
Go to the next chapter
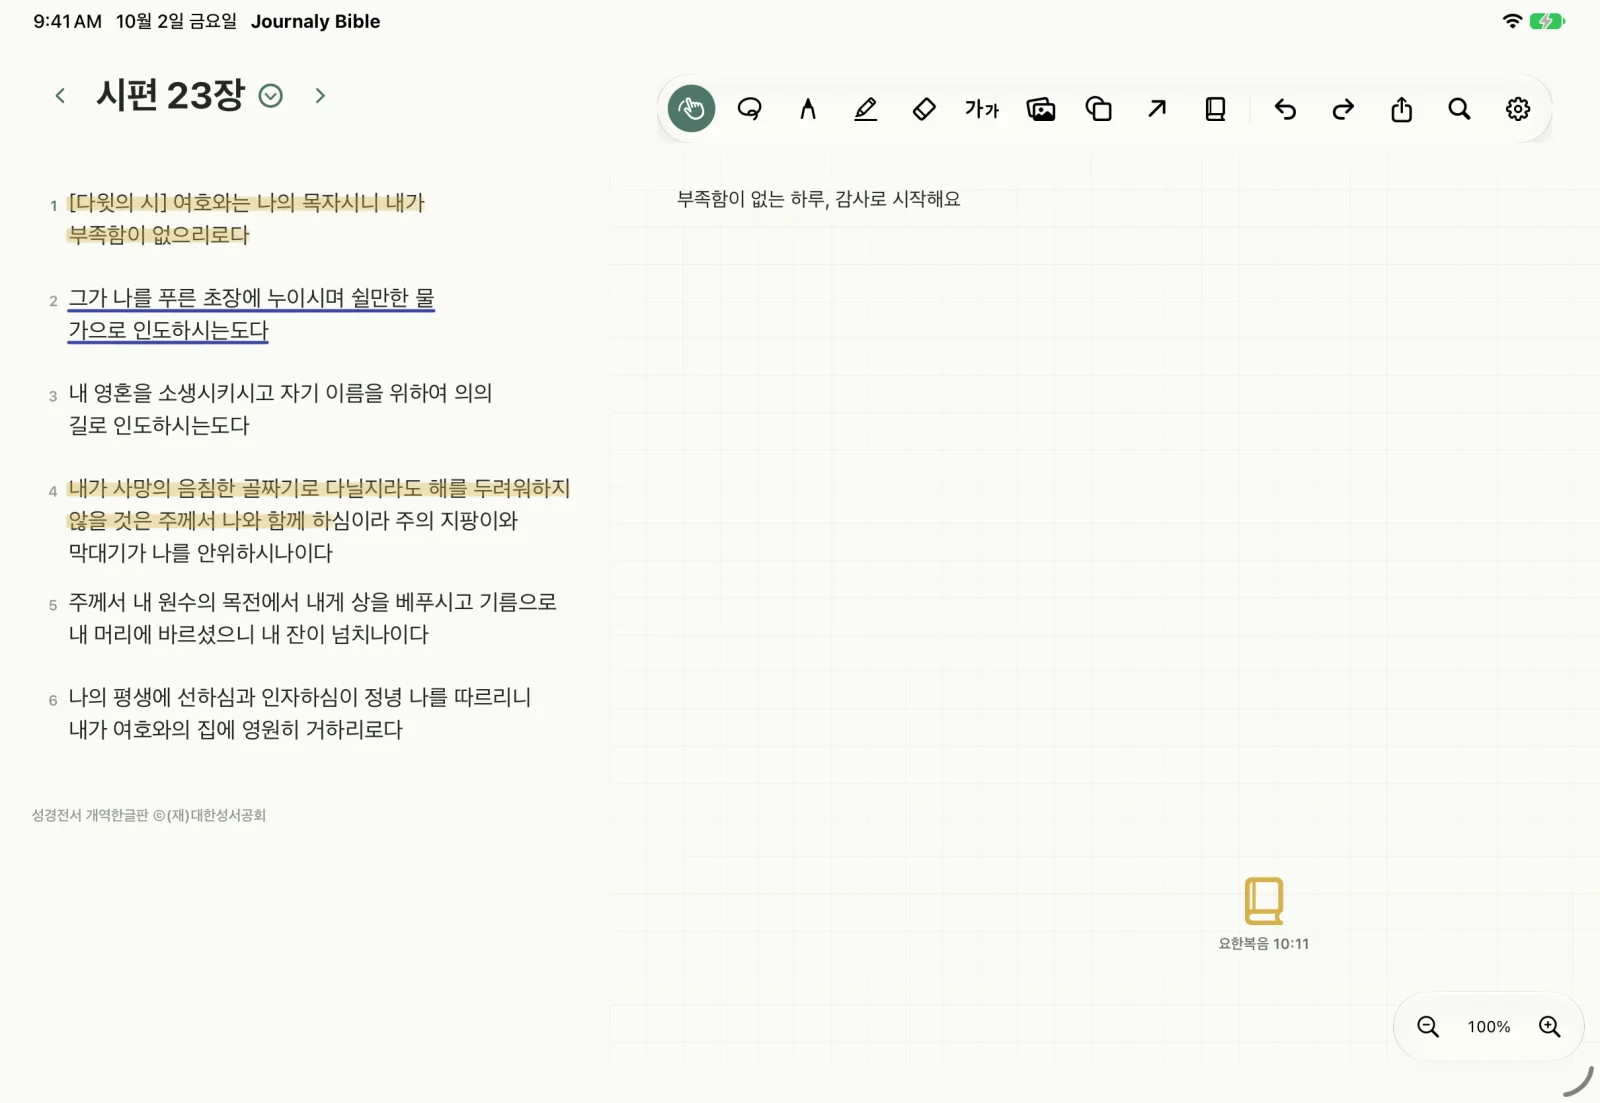point(320,96)
